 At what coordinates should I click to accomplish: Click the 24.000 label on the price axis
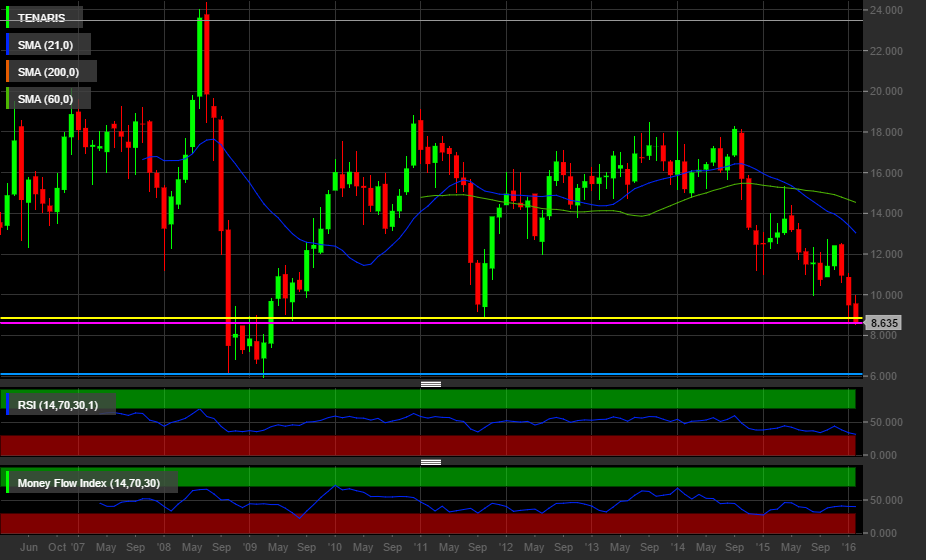887,10
